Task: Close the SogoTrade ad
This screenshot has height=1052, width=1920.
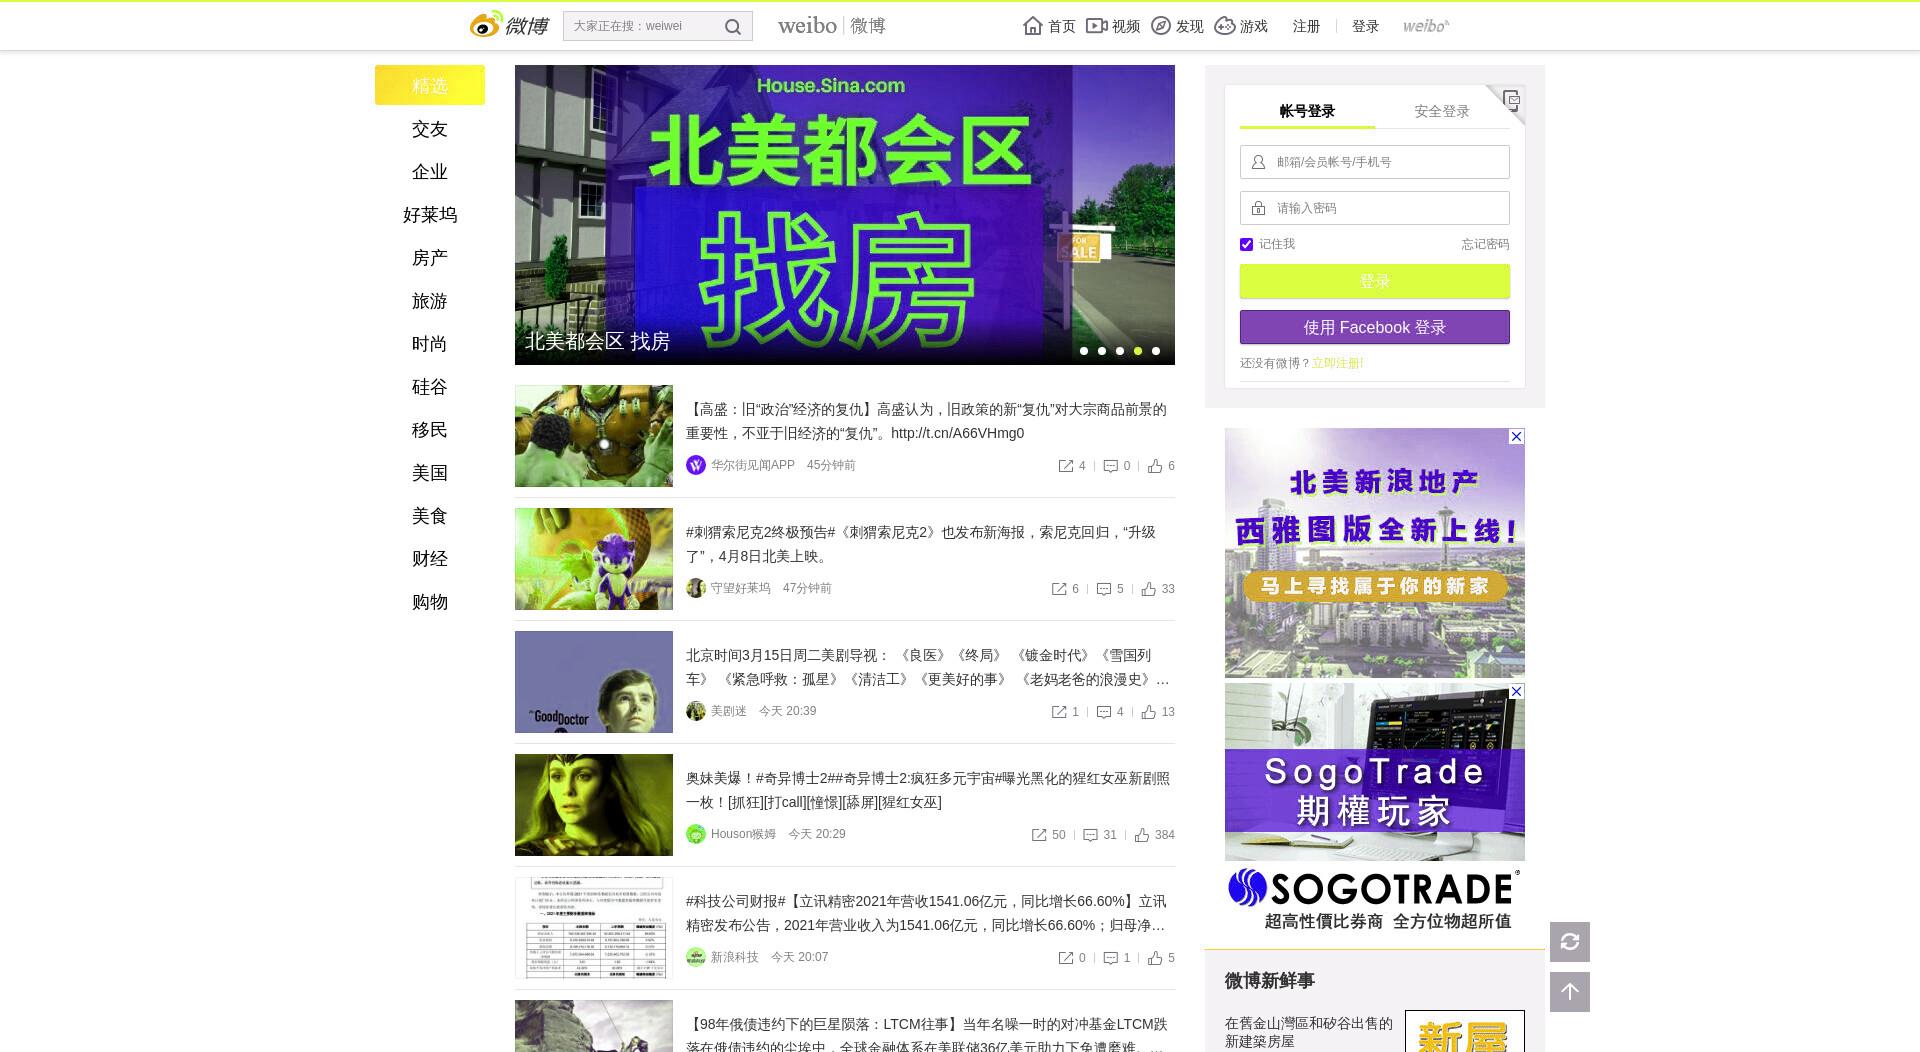Action: click(x=1516, y=692)
